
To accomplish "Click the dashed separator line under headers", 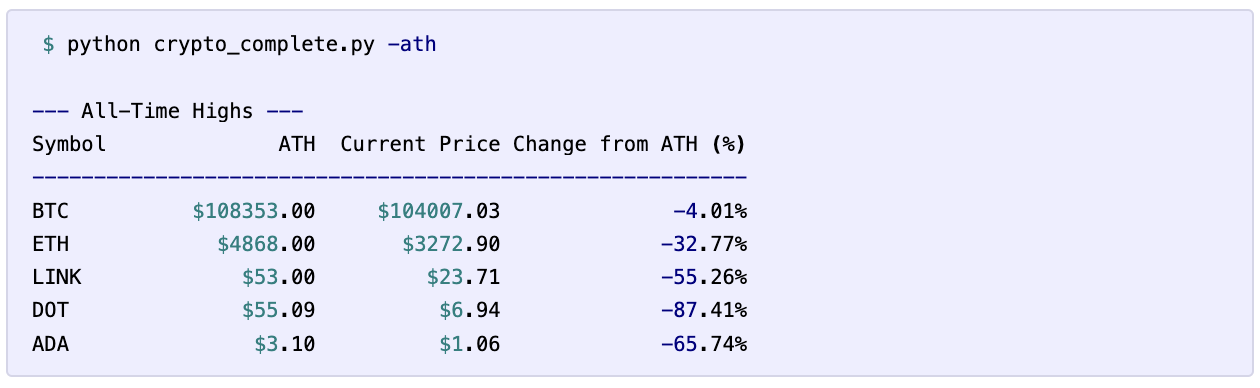I will pyautogui.click(x=390, y=177).
